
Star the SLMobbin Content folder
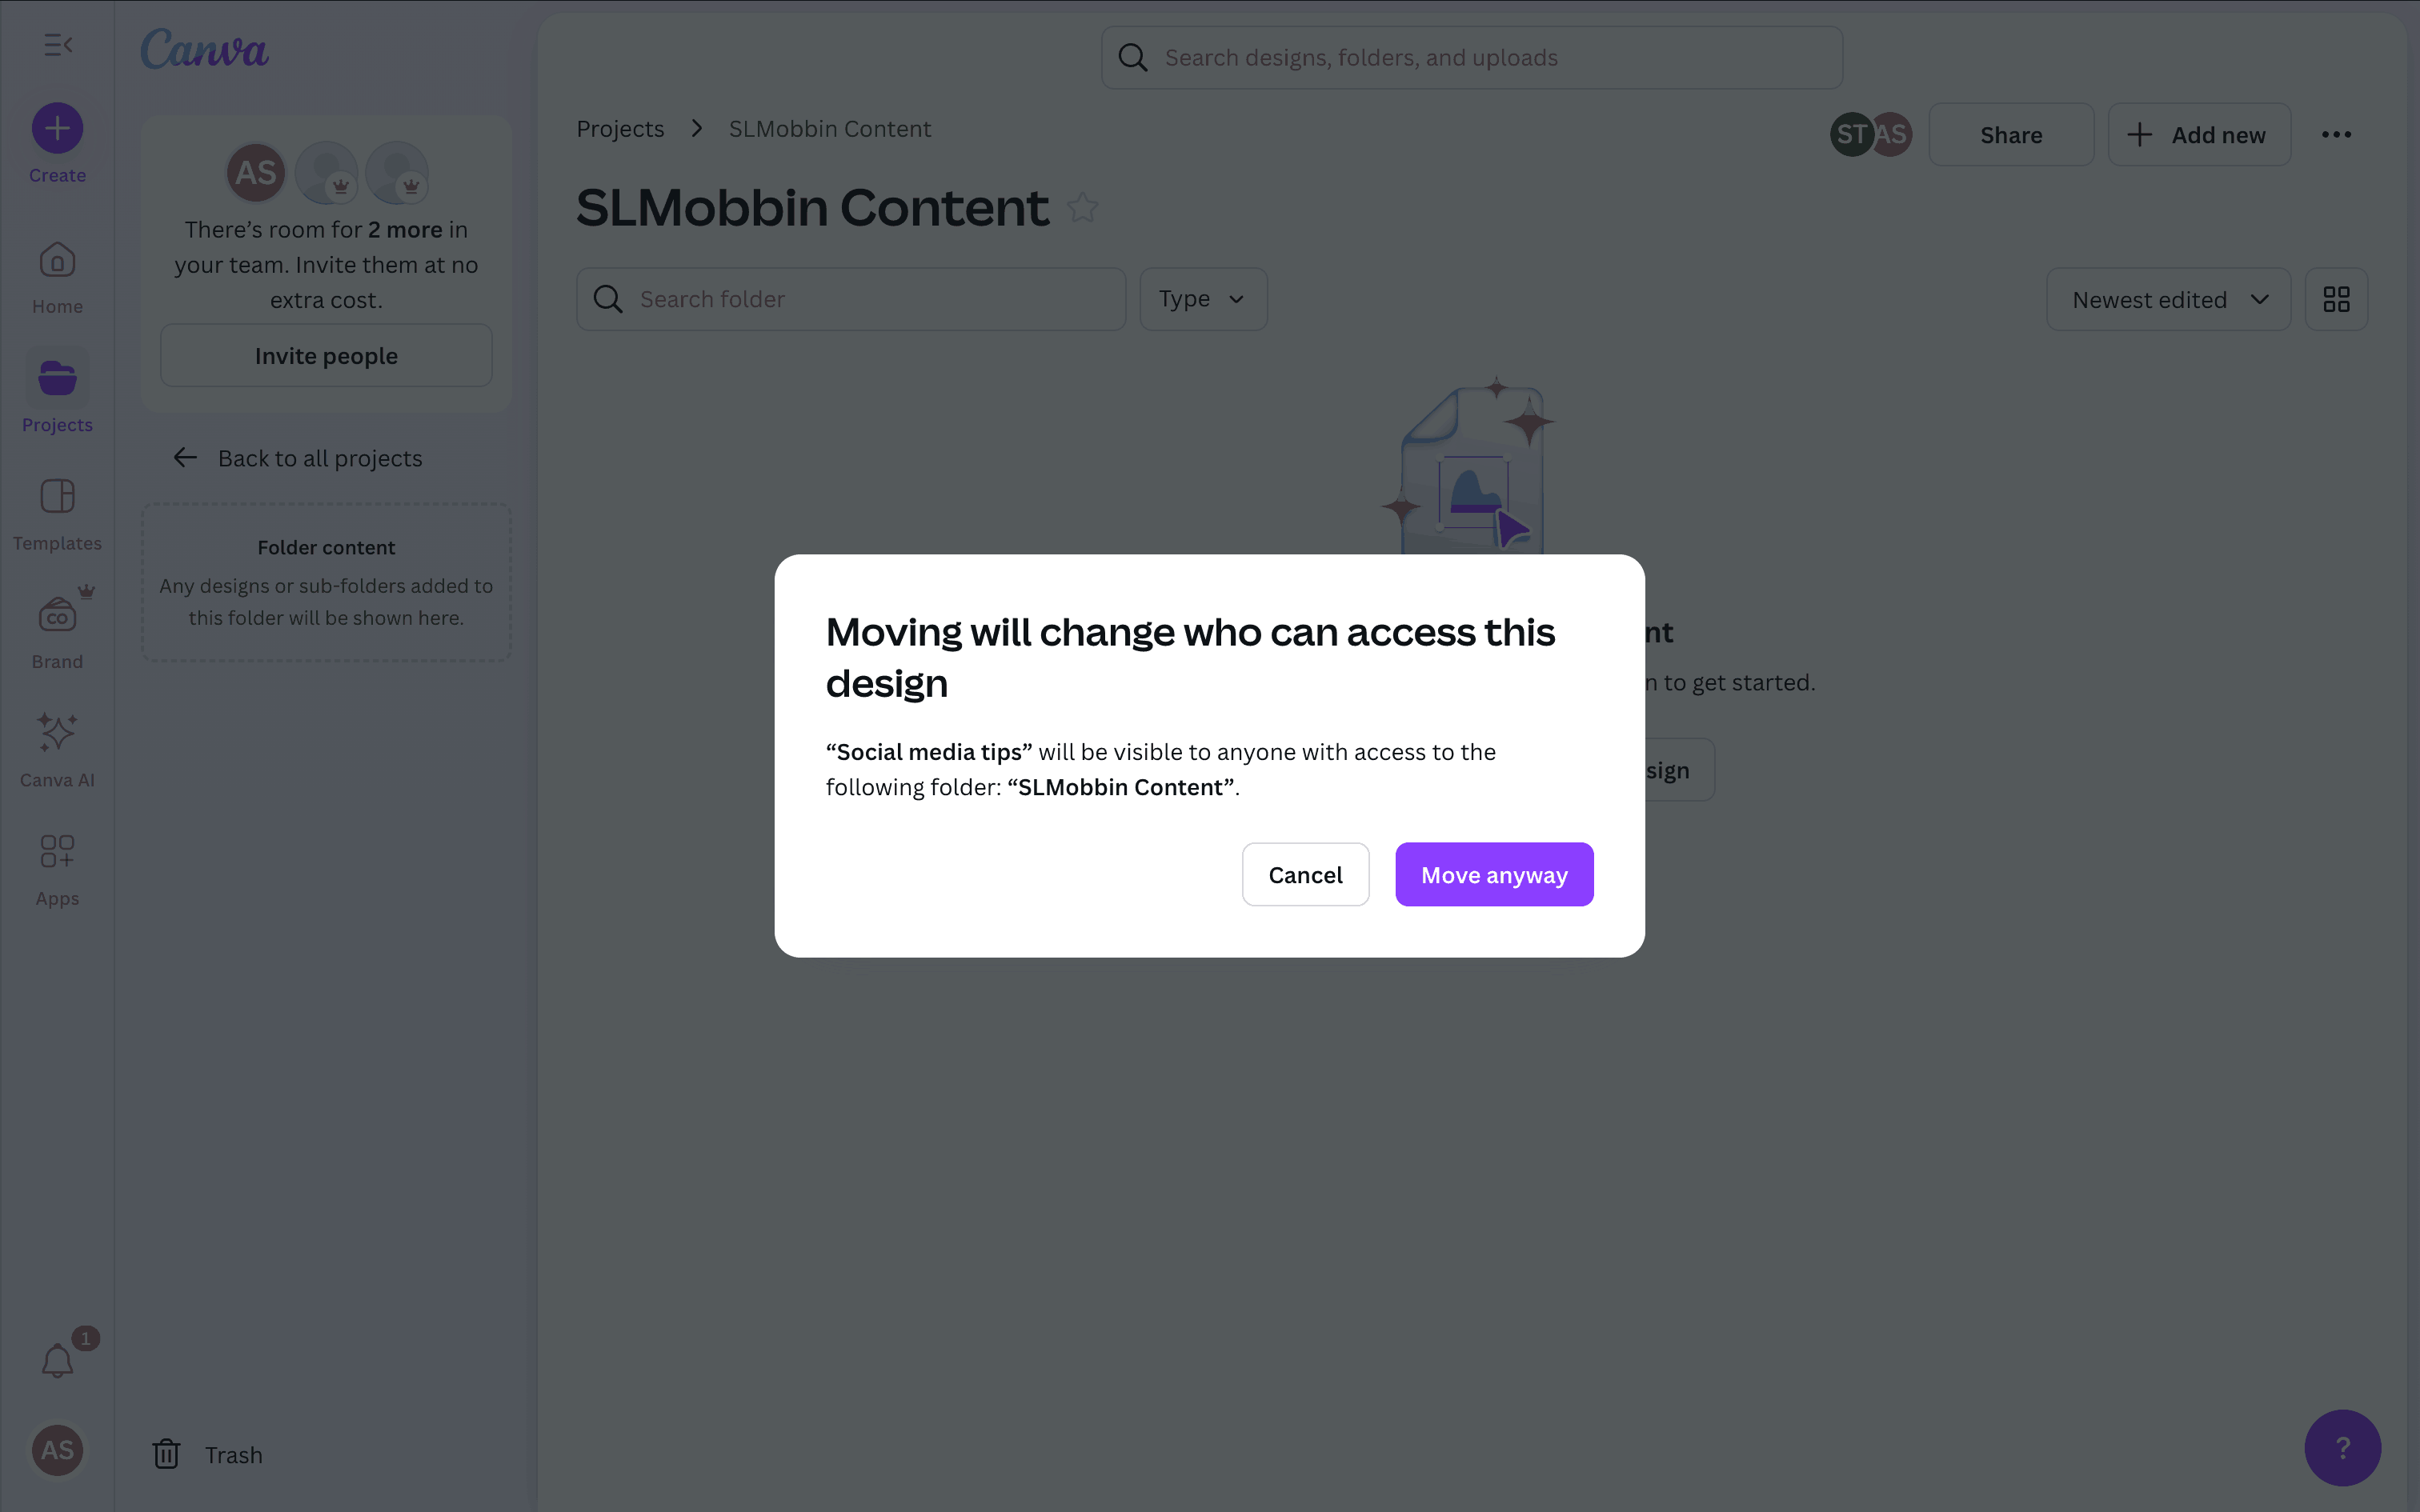[x=1082, y=209]
